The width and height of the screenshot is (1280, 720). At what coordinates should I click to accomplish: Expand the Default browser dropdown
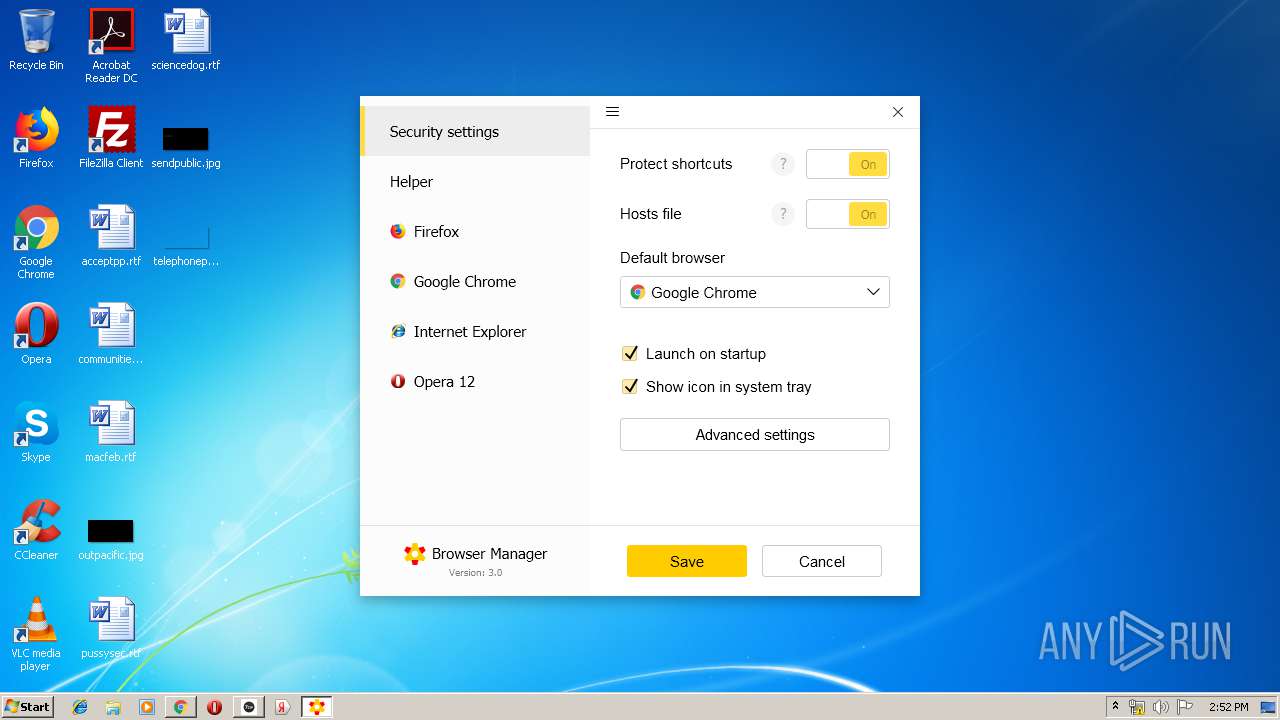pos(755,292)
